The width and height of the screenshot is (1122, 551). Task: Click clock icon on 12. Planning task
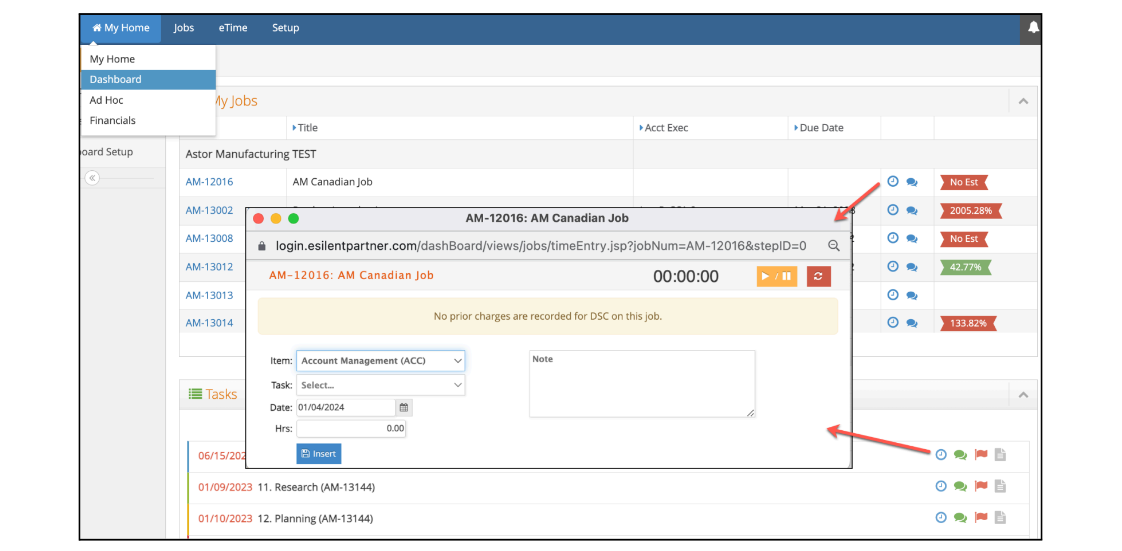[x=941, y=517]
